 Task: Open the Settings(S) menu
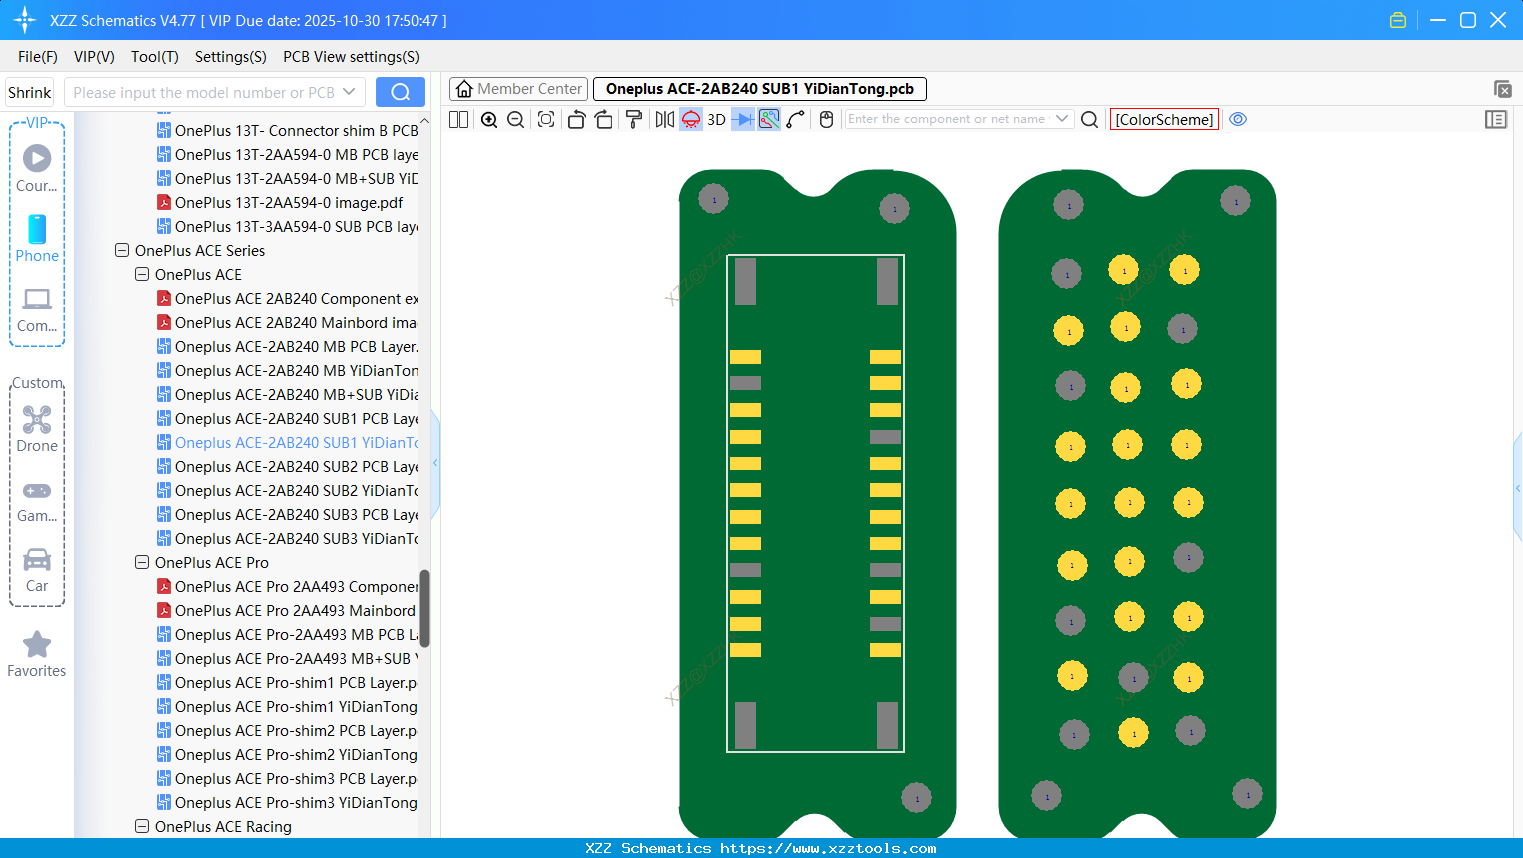pyautogui.click(x=230, y=57)
